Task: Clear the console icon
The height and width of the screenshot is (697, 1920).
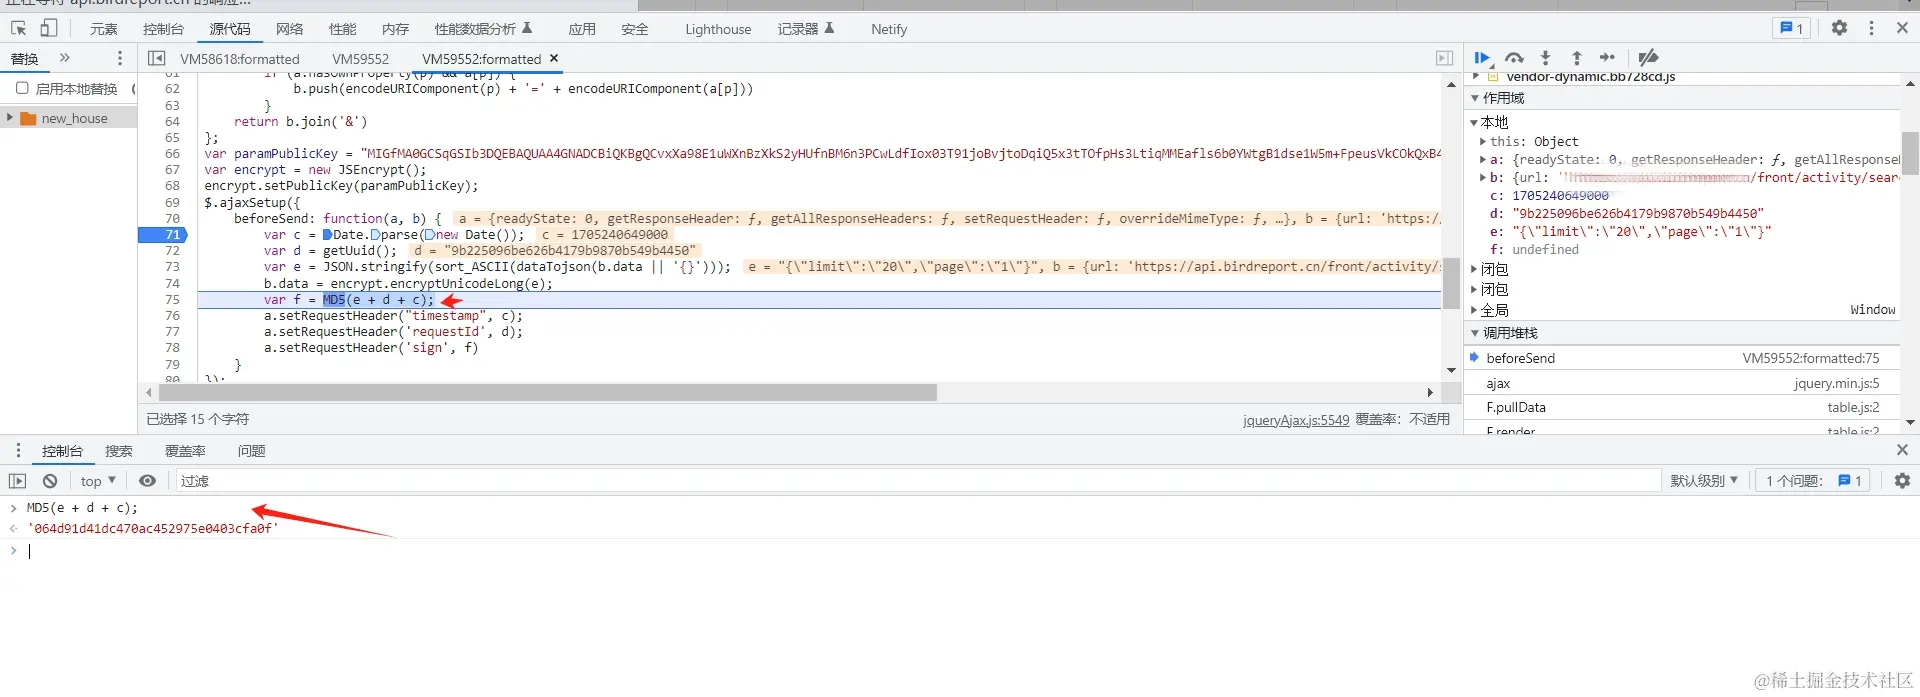Action: (x=50, y=481)
